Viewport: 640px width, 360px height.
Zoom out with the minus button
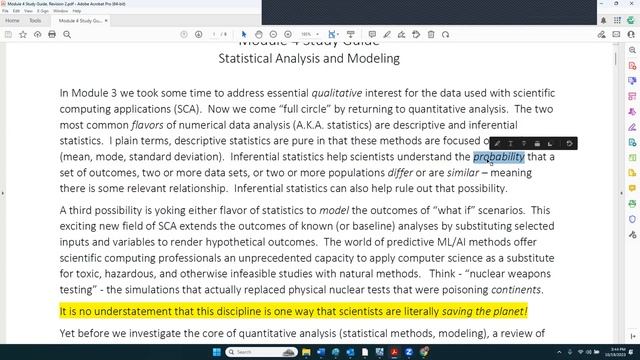273,35
